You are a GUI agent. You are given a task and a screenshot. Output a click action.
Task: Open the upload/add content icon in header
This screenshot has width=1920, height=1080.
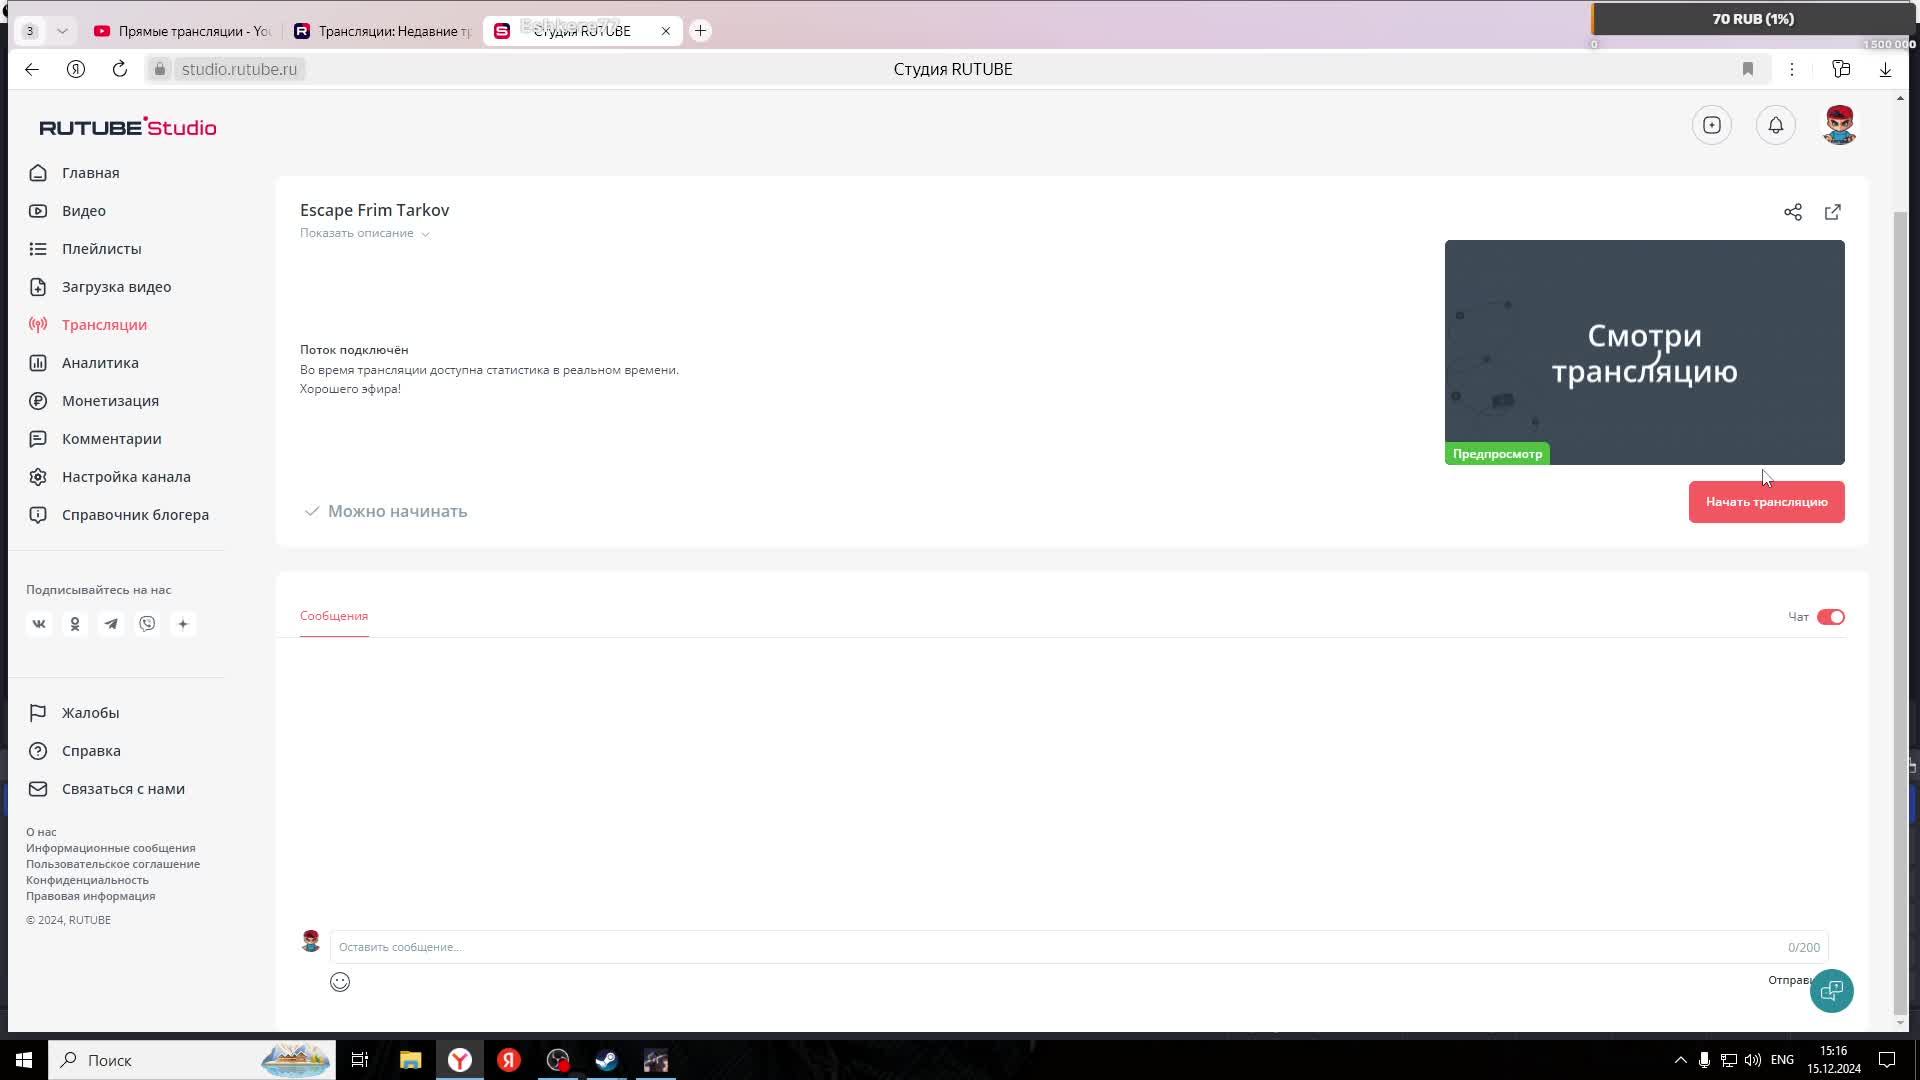tap(1711, 125)
